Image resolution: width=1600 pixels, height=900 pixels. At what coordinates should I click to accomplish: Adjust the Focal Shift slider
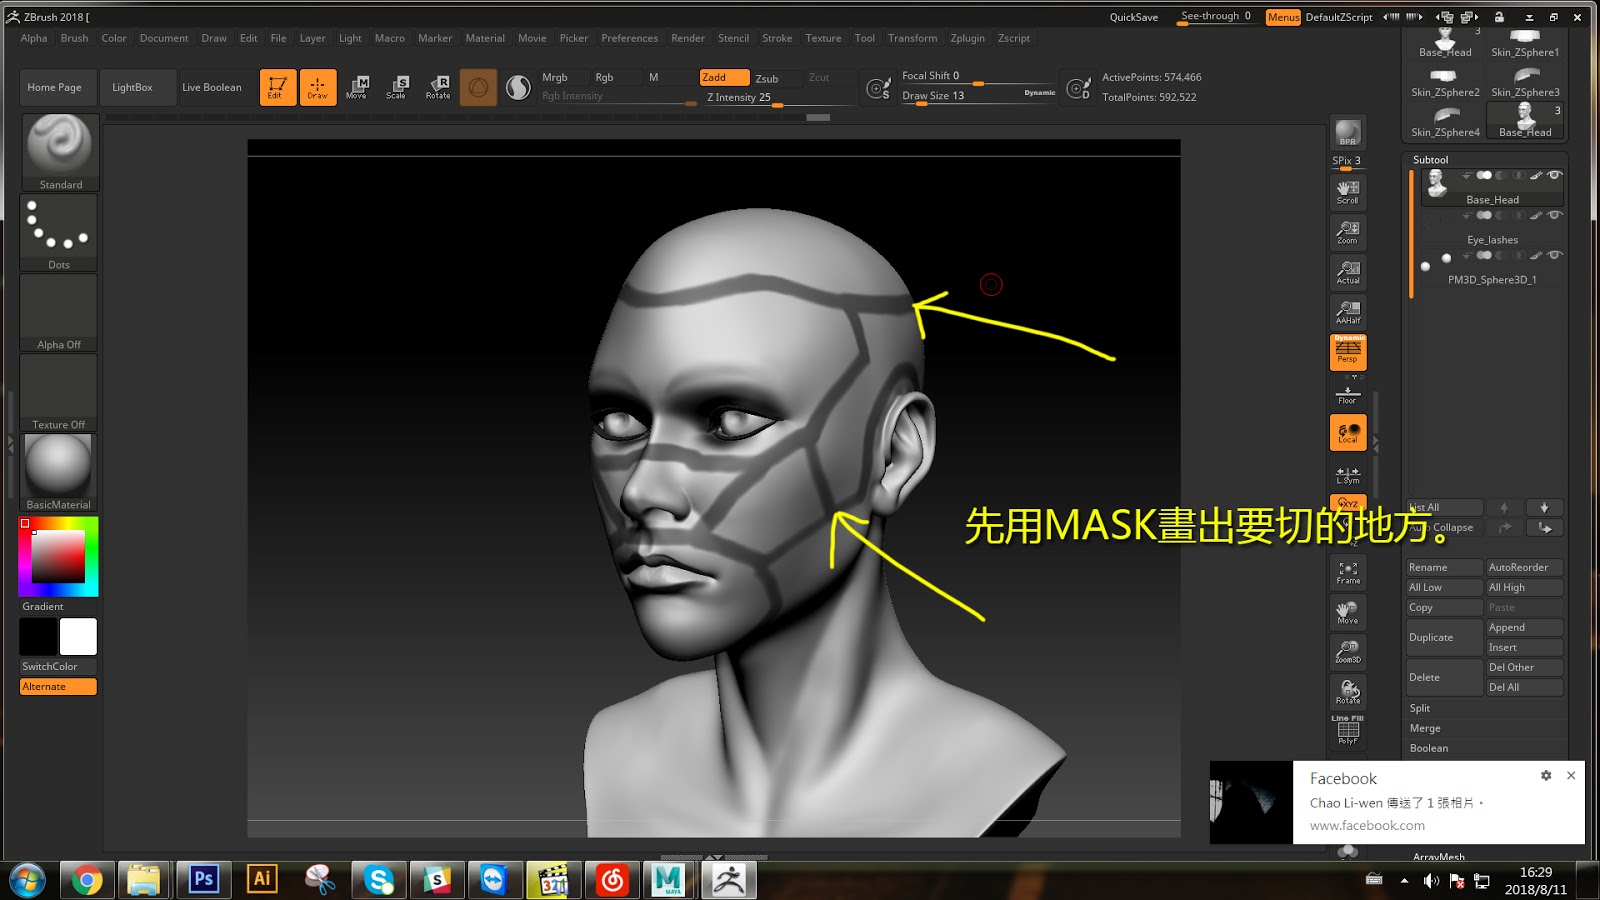point(978,77)
